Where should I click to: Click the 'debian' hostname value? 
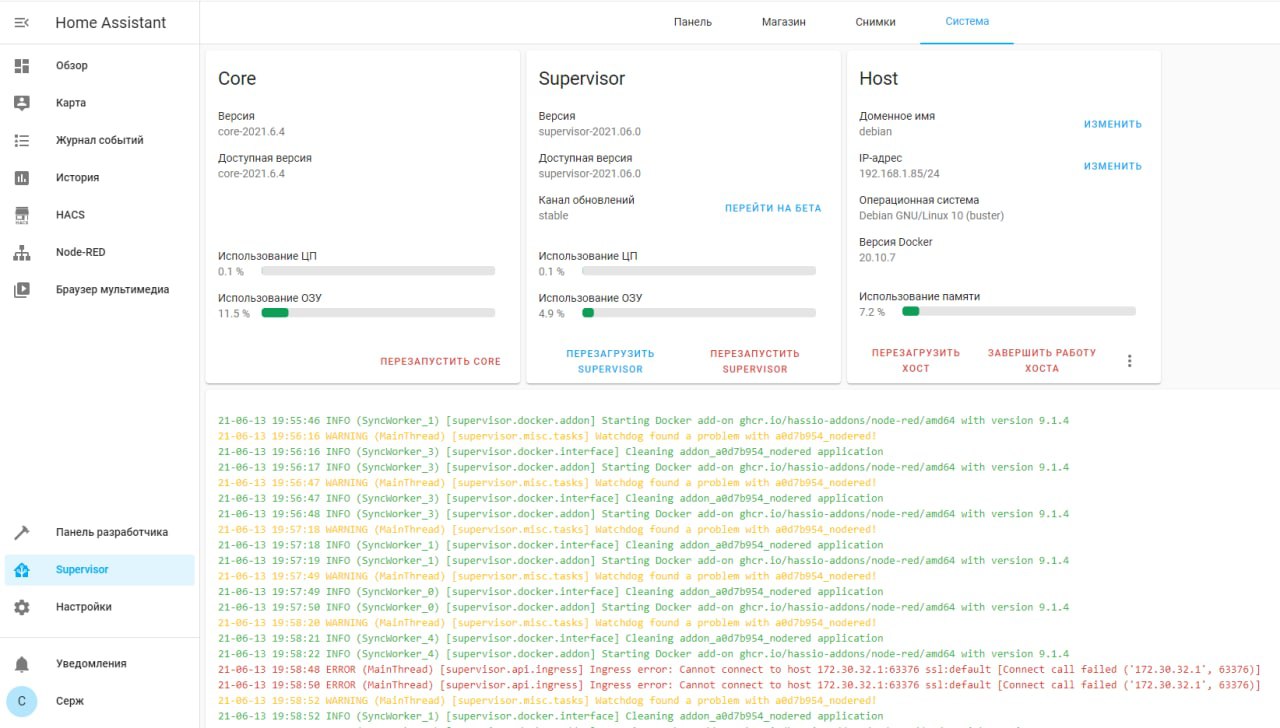click(x=876, y=131)
